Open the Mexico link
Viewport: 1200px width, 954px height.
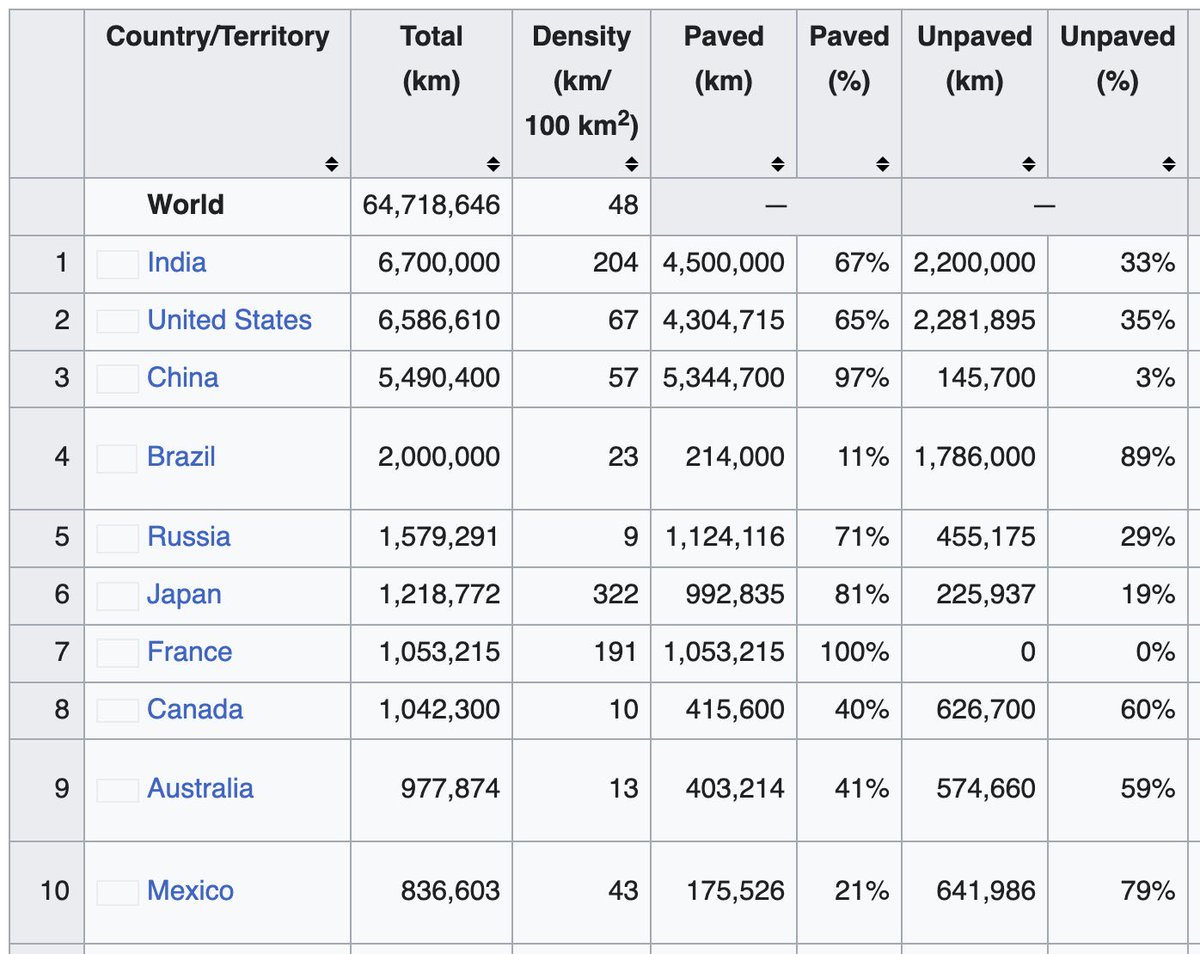coord(190,891)
